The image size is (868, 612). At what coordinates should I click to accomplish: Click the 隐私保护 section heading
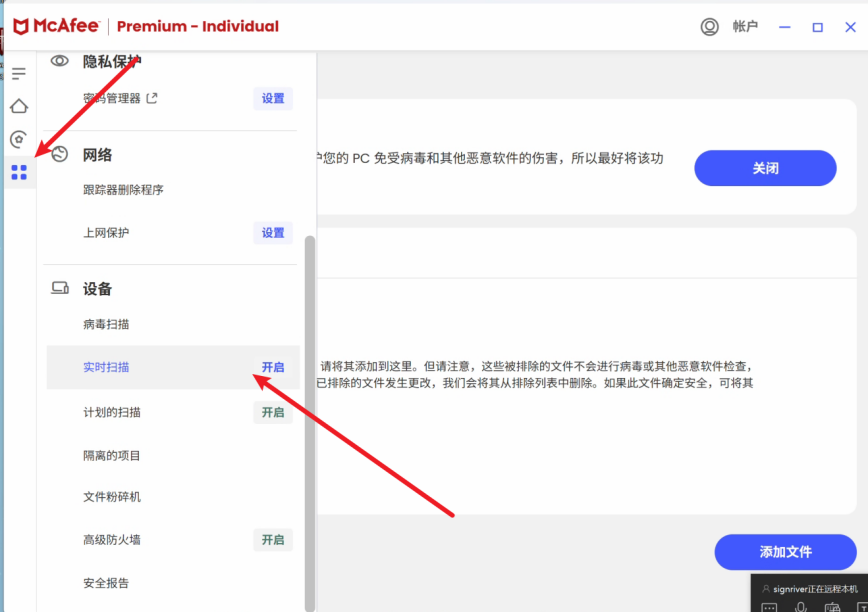(112, 61)
